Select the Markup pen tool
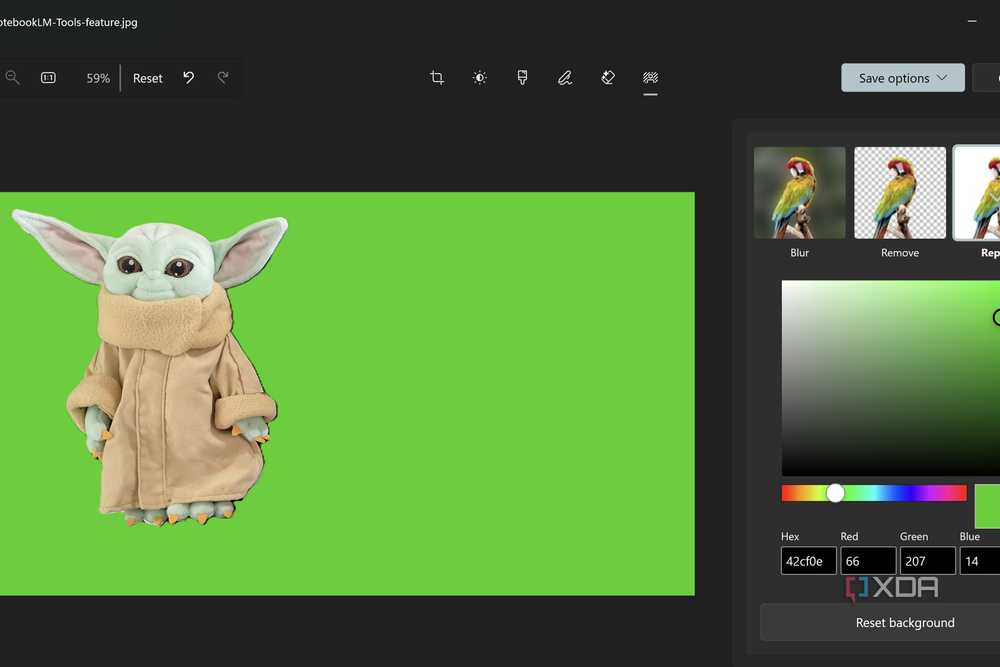The image size is (1000, 667). tap(565, 78)
